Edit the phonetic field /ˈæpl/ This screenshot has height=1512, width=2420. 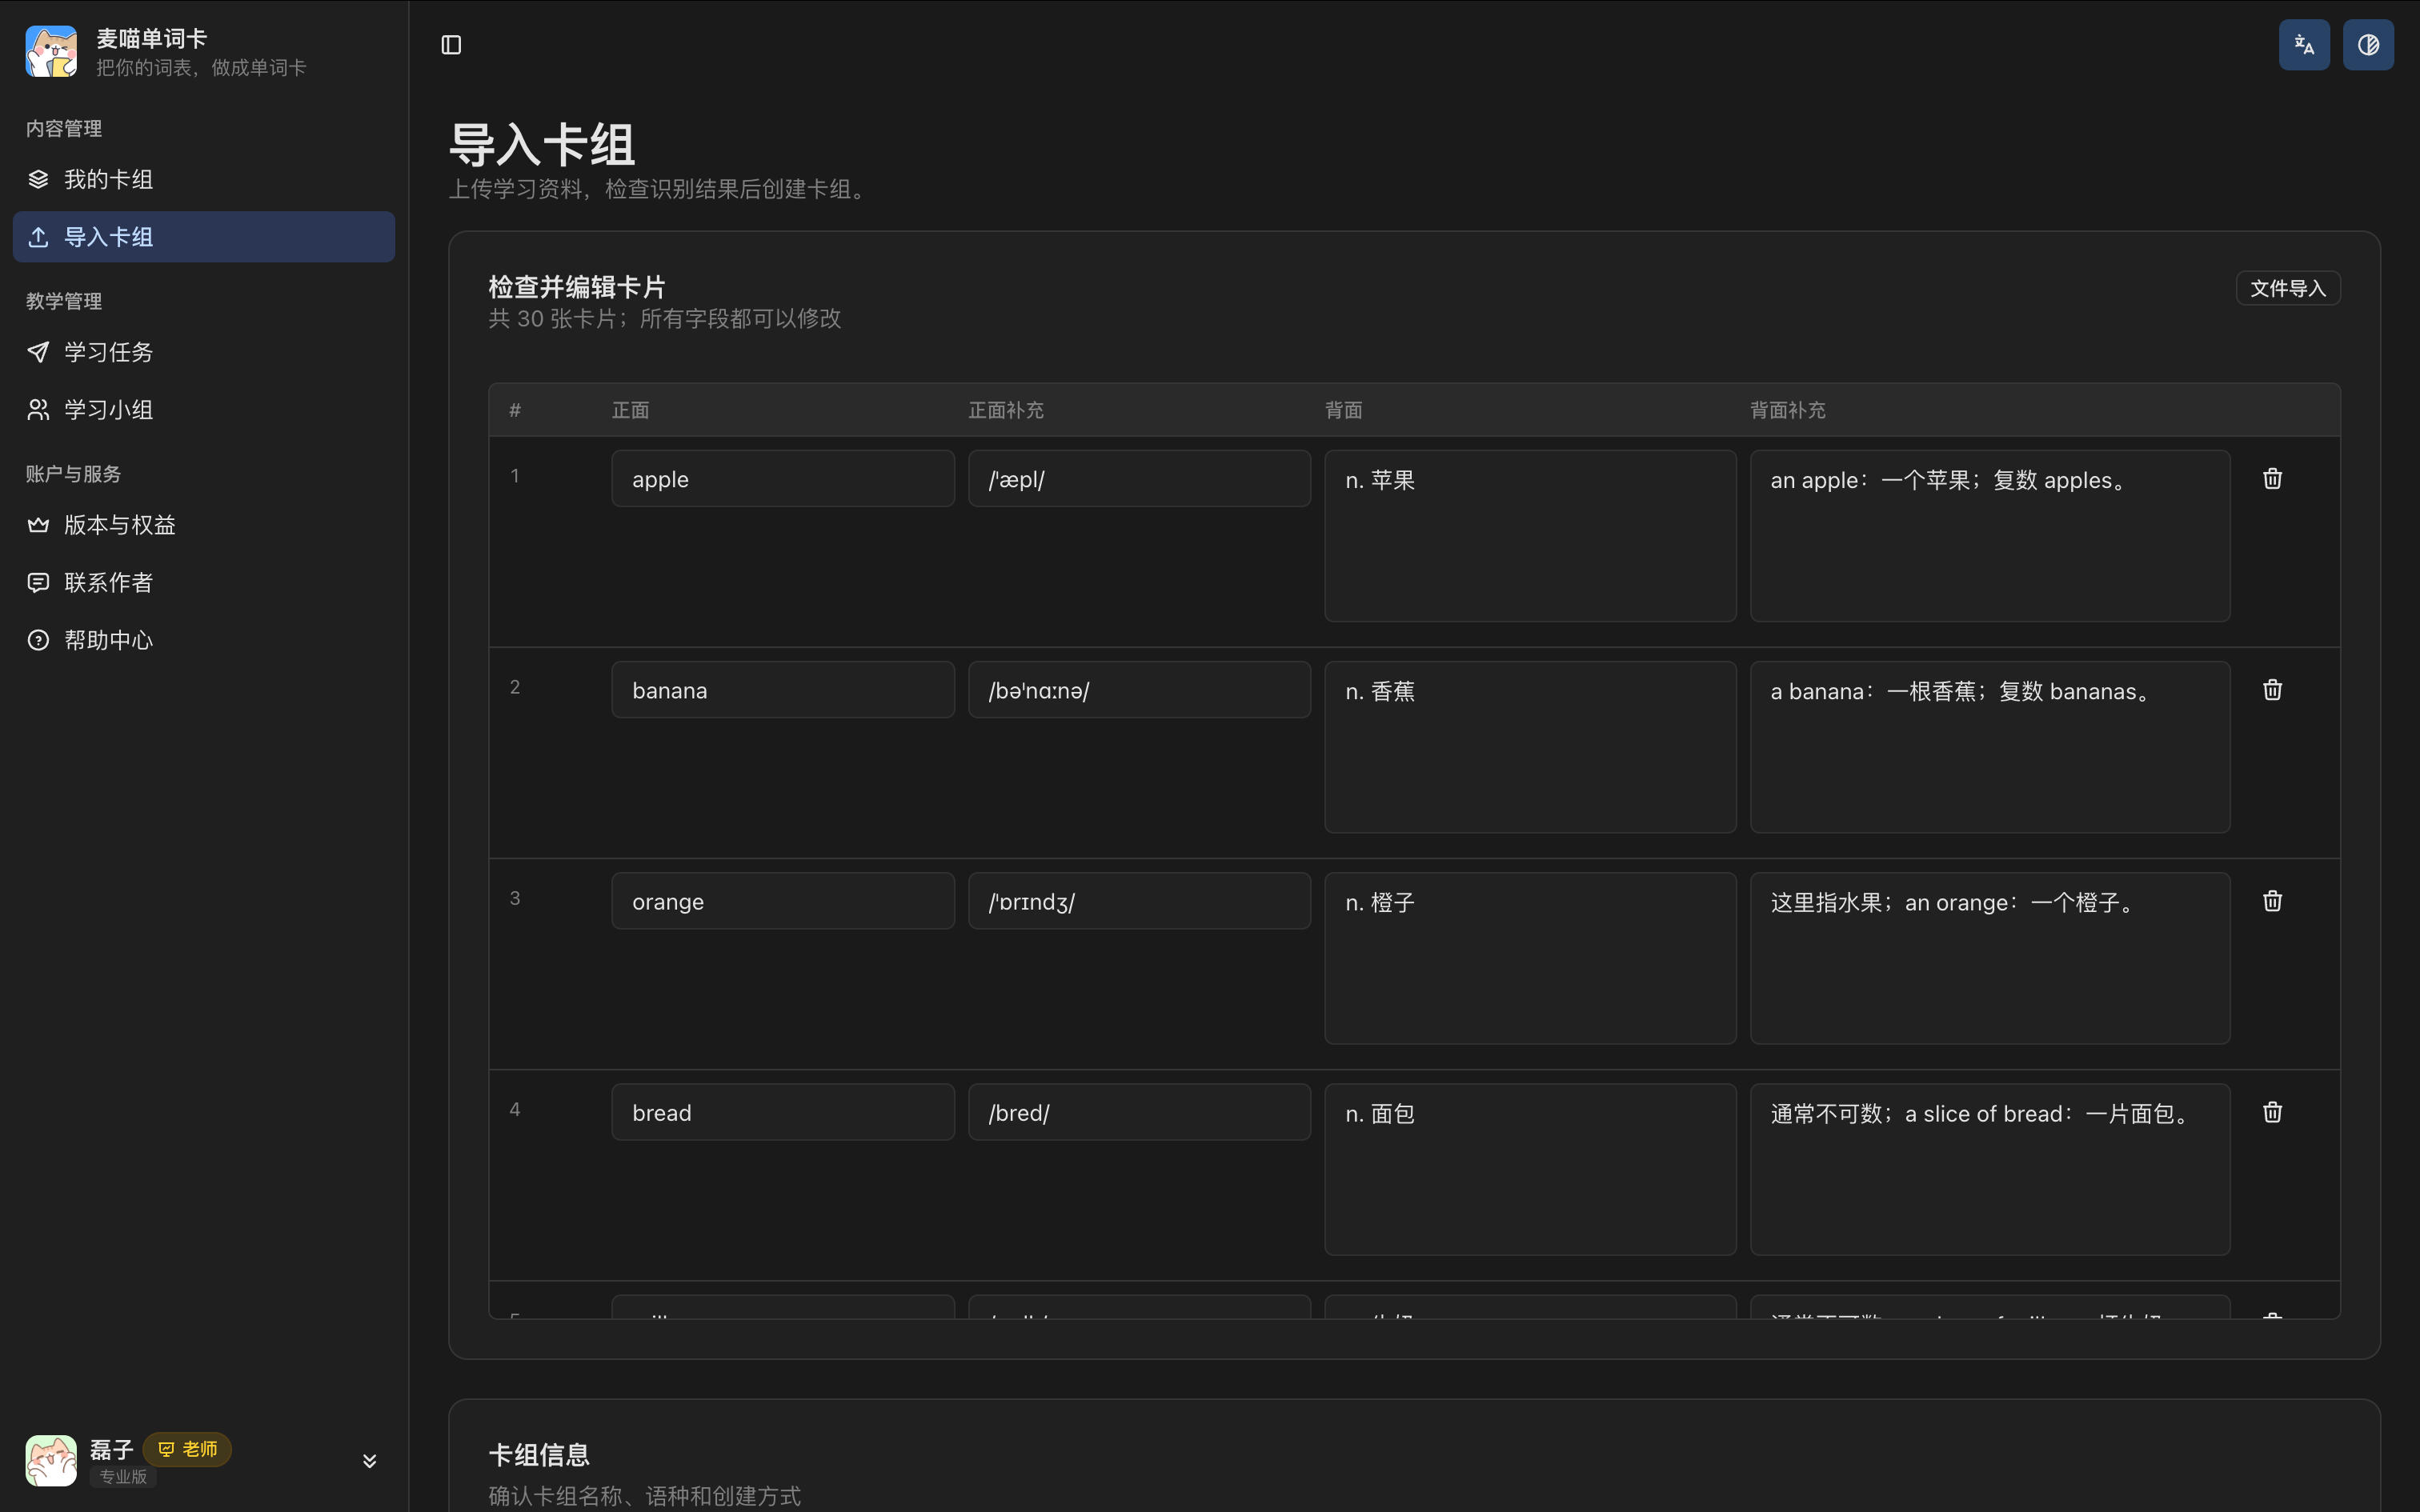pos(1139,479)
